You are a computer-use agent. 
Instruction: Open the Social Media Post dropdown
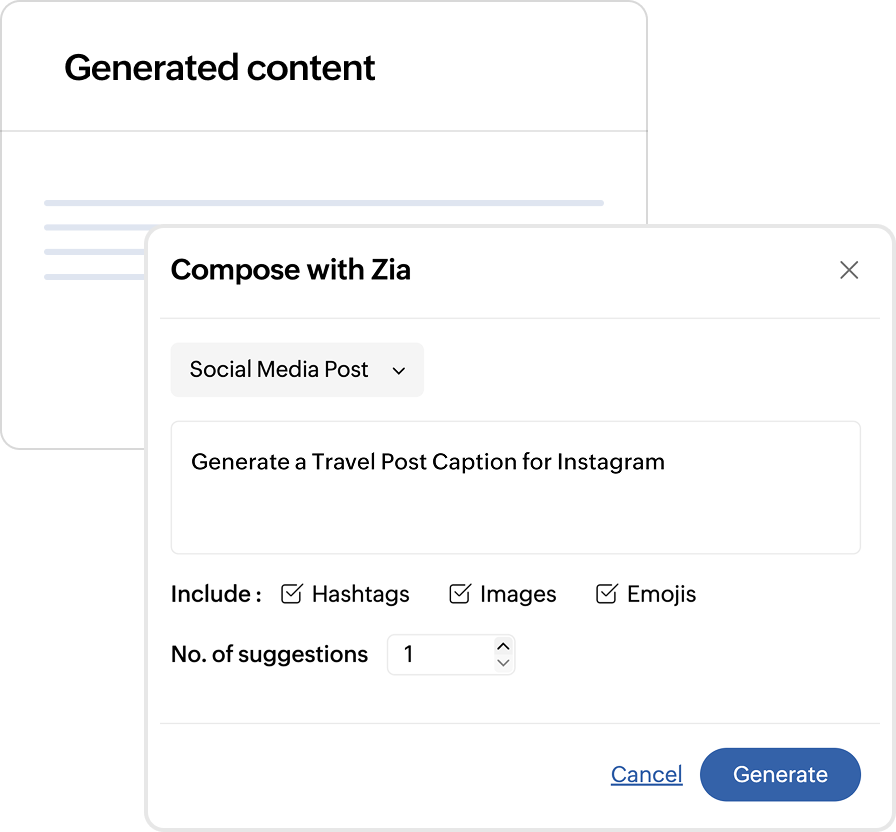(297, 370)
